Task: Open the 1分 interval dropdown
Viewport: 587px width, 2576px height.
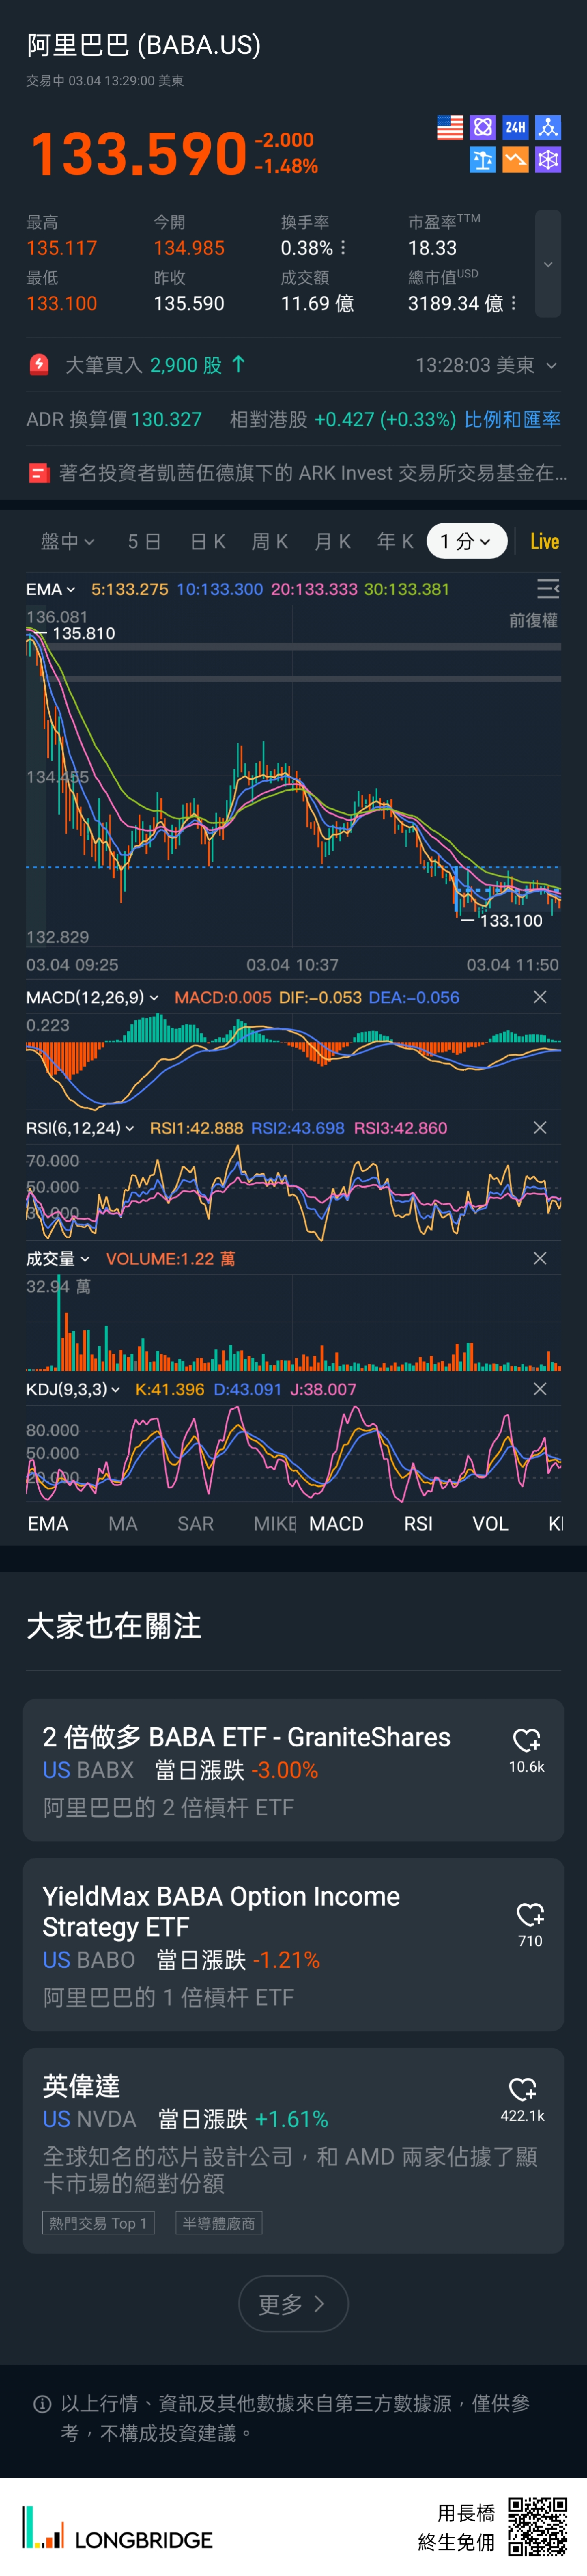Action: 466,541
